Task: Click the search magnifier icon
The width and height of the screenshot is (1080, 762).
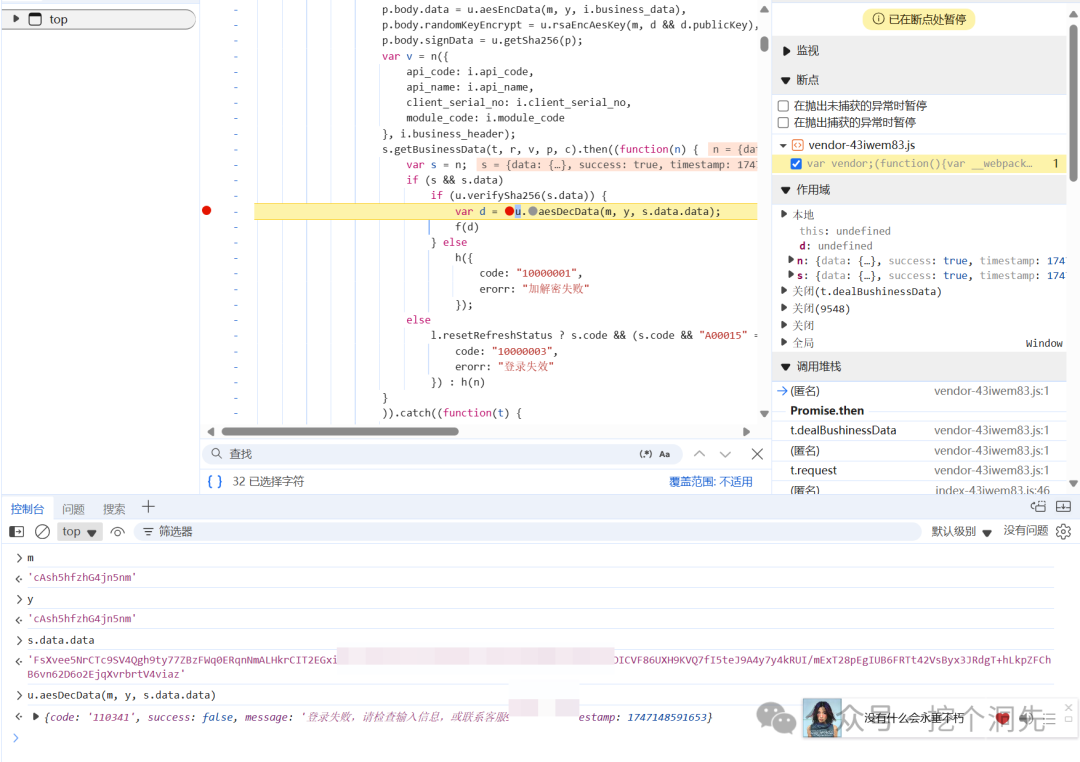Action: pos(216,453)
